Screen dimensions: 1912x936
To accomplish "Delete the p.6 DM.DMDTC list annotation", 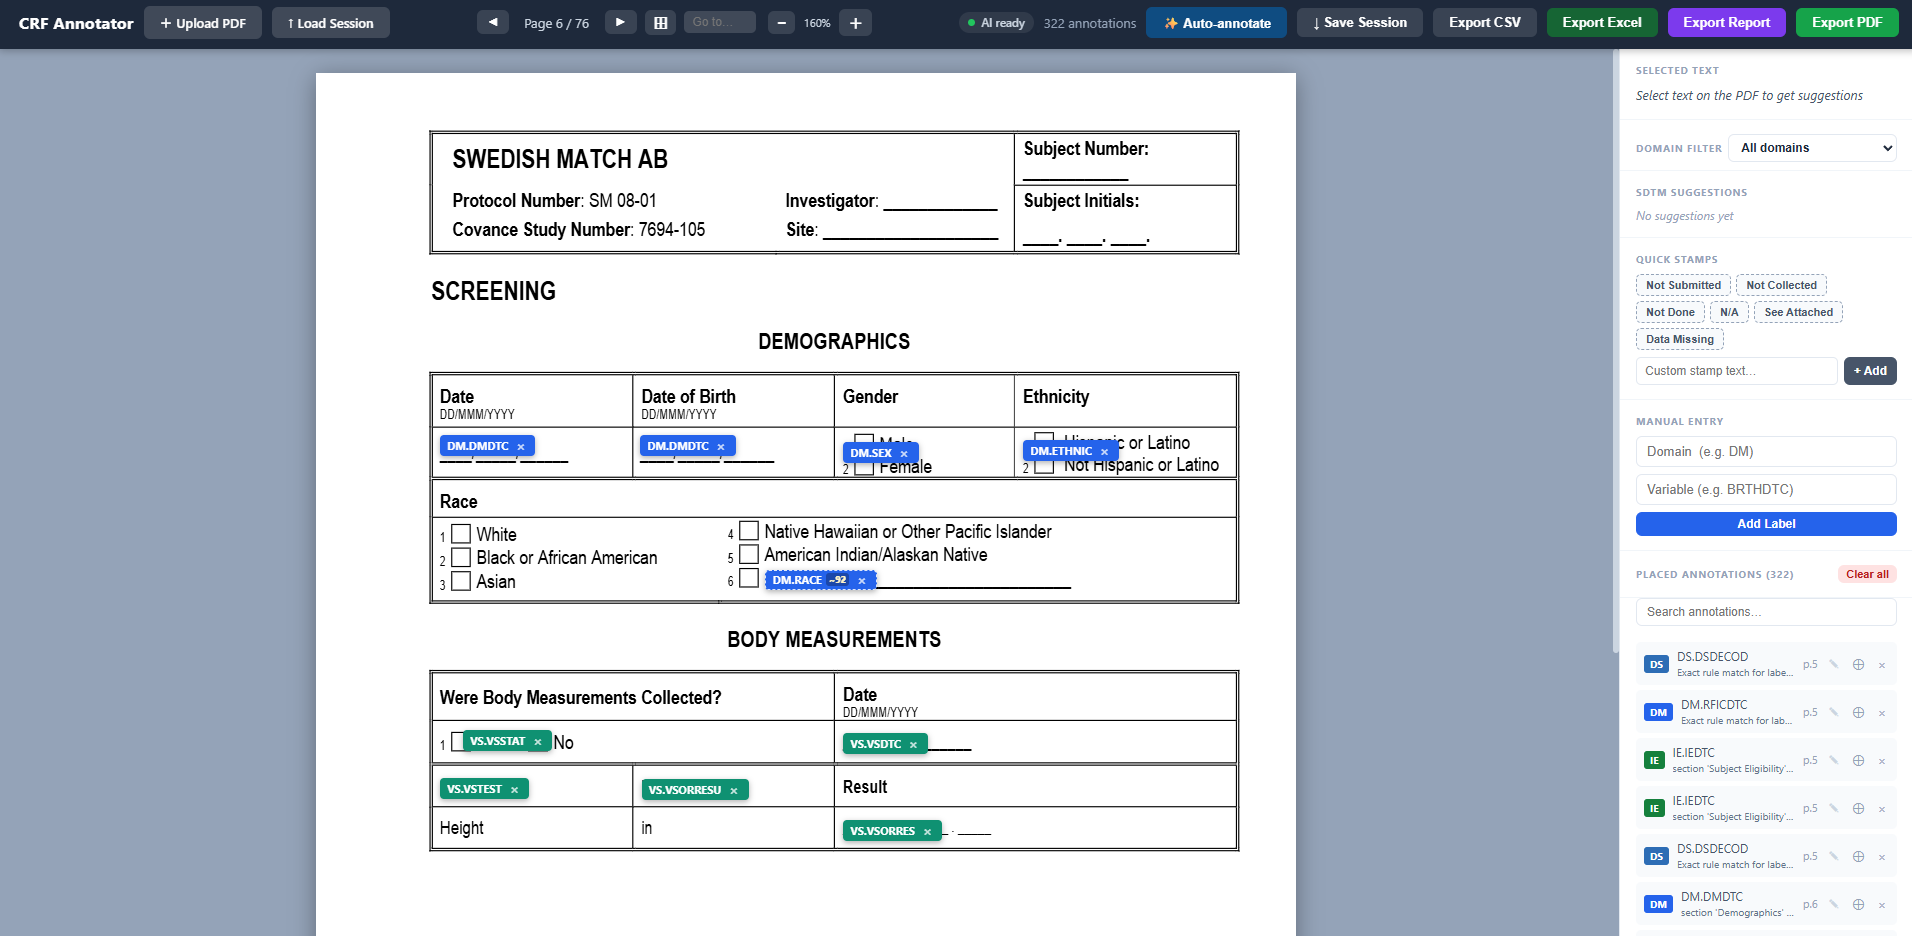I will click(1882, 905).
